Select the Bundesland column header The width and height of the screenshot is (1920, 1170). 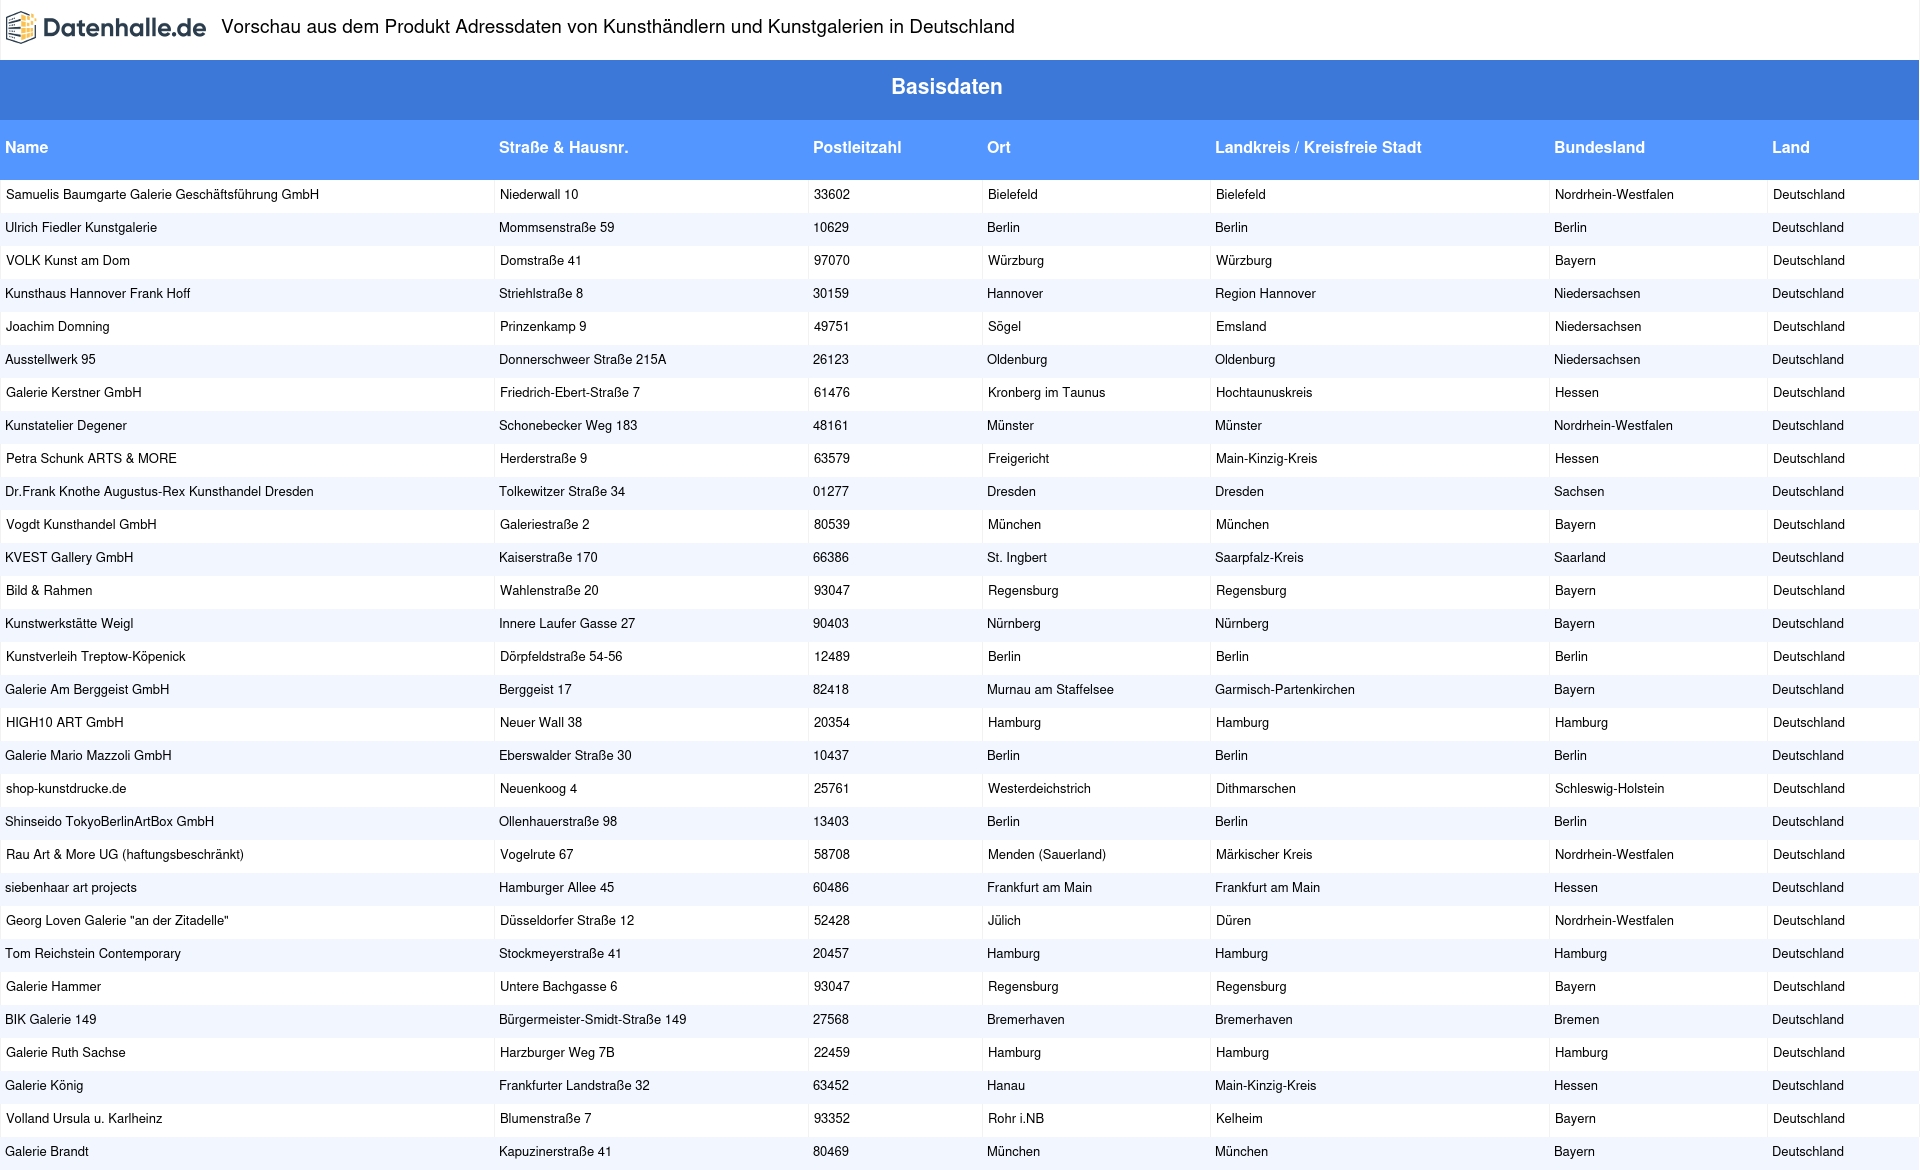click(x=1598, y=148)
